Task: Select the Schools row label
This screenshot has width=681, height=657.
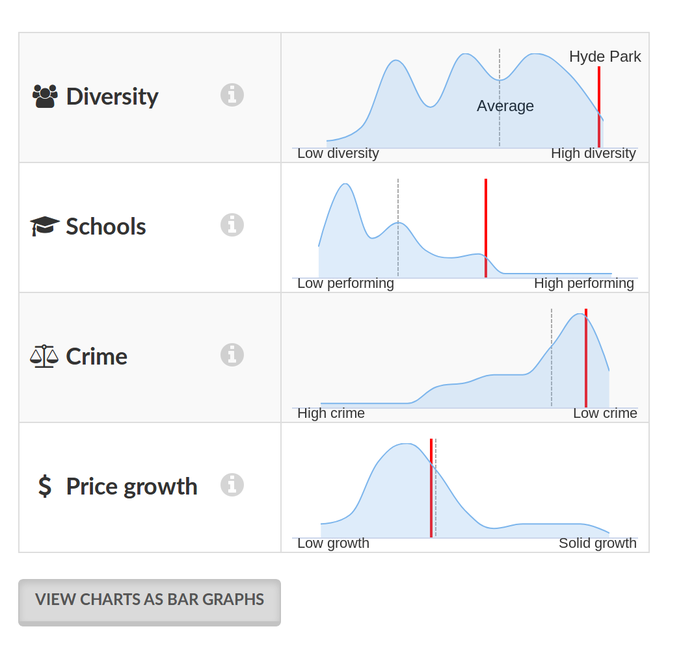Action: 106,226
